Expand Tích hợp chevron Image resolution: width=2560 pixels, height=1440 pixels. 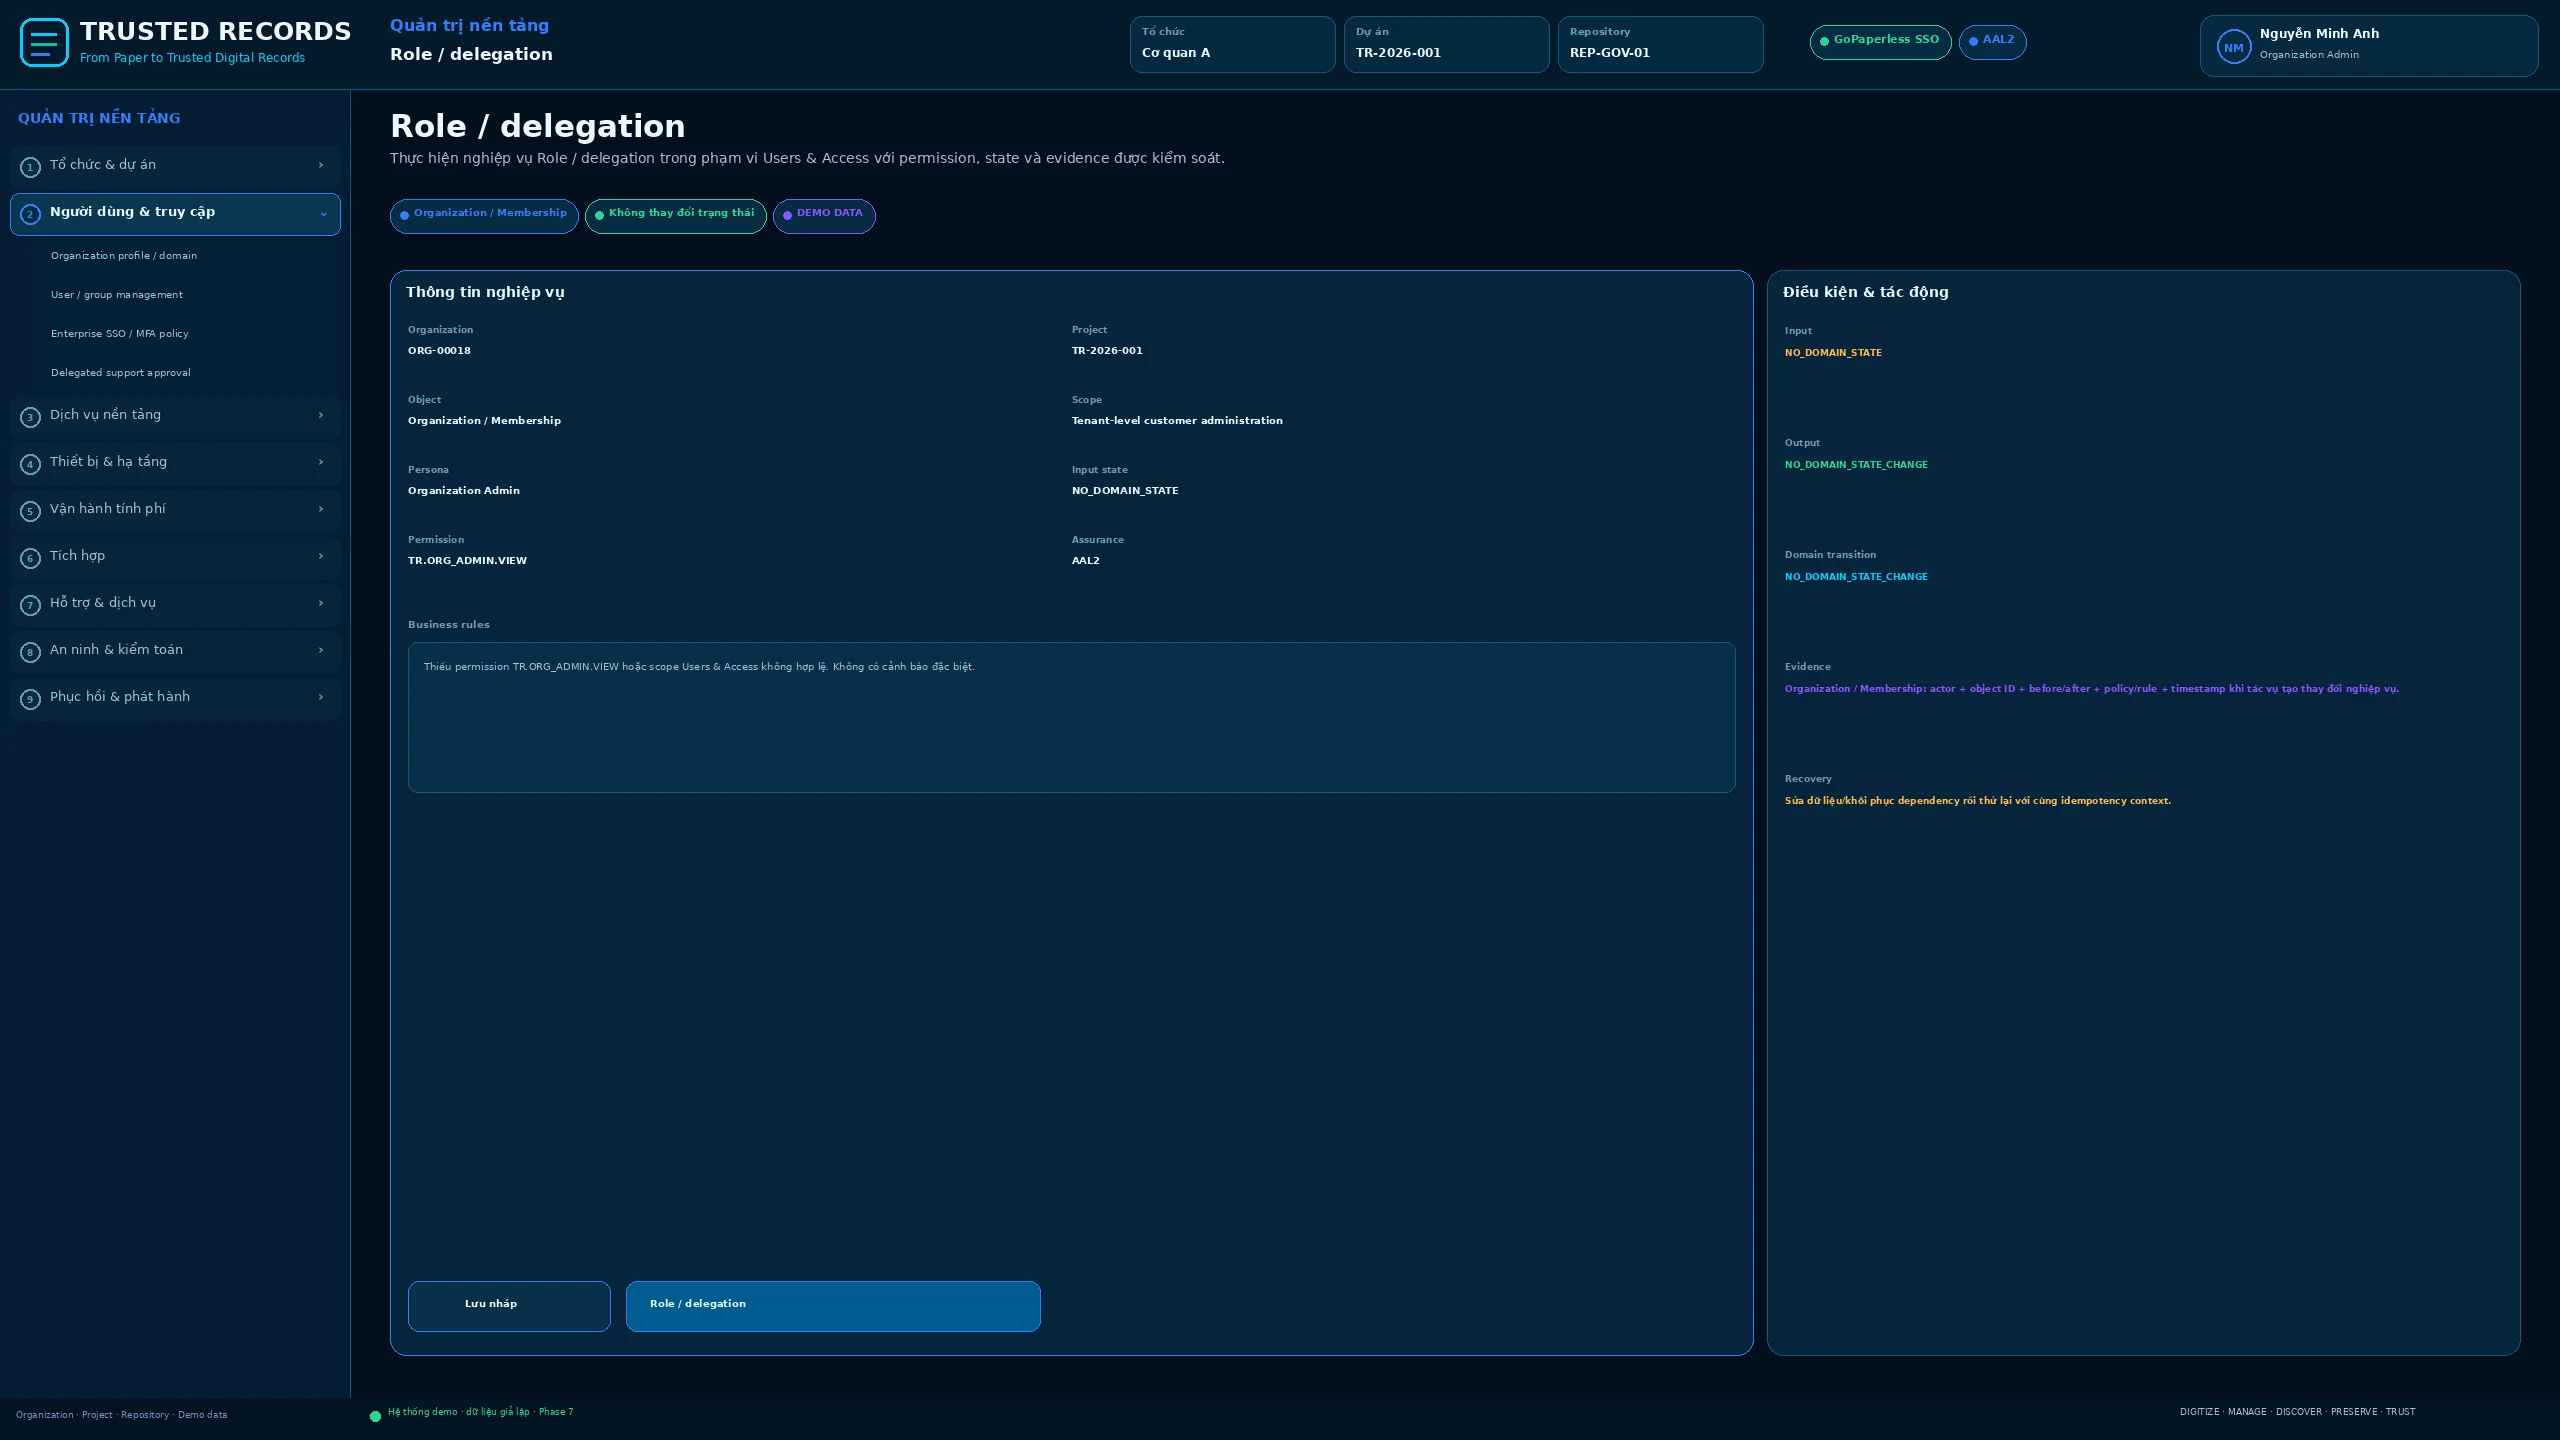pos(321,556)
